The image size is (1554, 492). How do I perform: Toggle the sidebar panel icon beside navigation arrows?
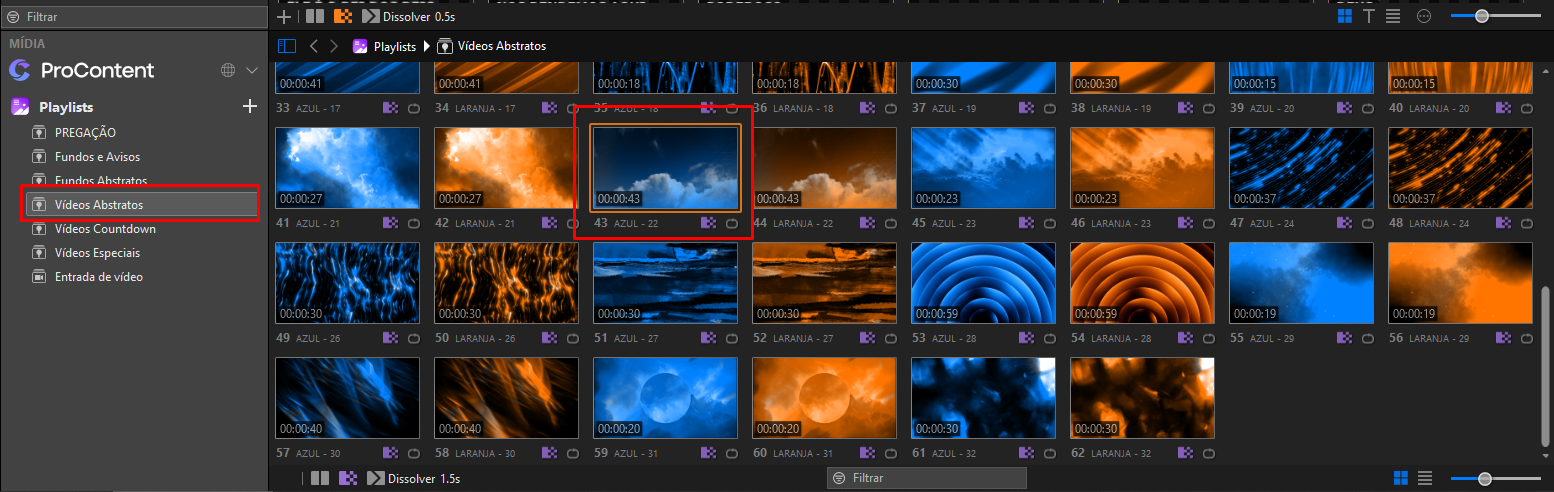point(287,46)
